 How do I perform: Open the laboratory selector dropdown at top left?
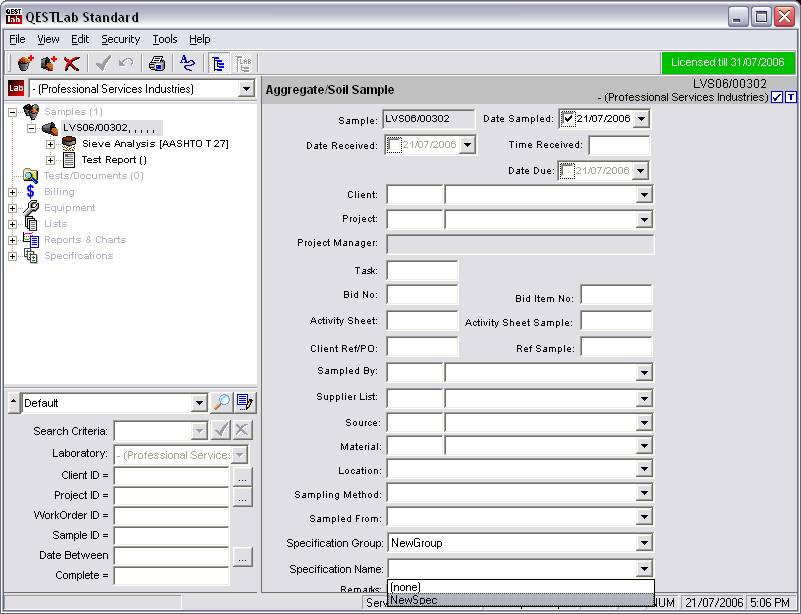pyautogui.click(x=246, y=89)
